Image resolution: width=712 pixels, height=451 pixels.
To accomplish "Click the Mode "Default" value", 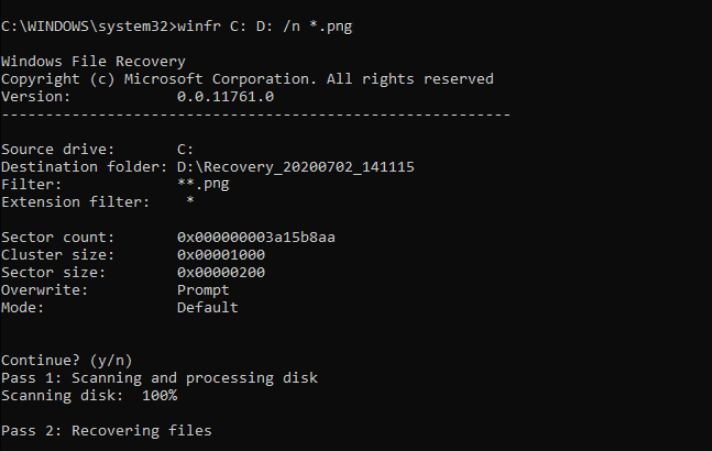I will coord(207,307).
